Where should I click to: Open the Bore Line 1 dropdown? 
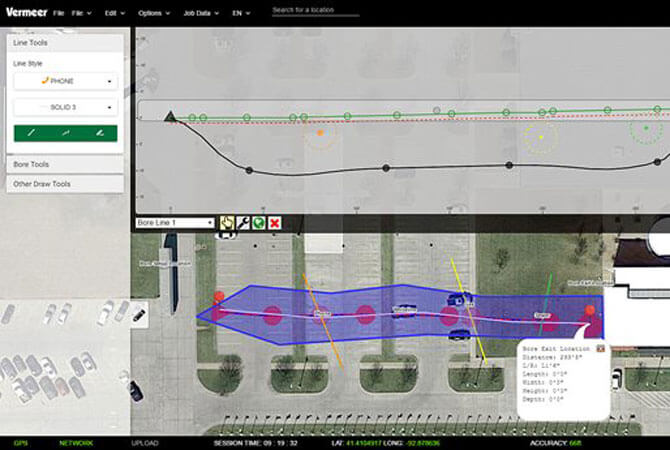[175, 222]
